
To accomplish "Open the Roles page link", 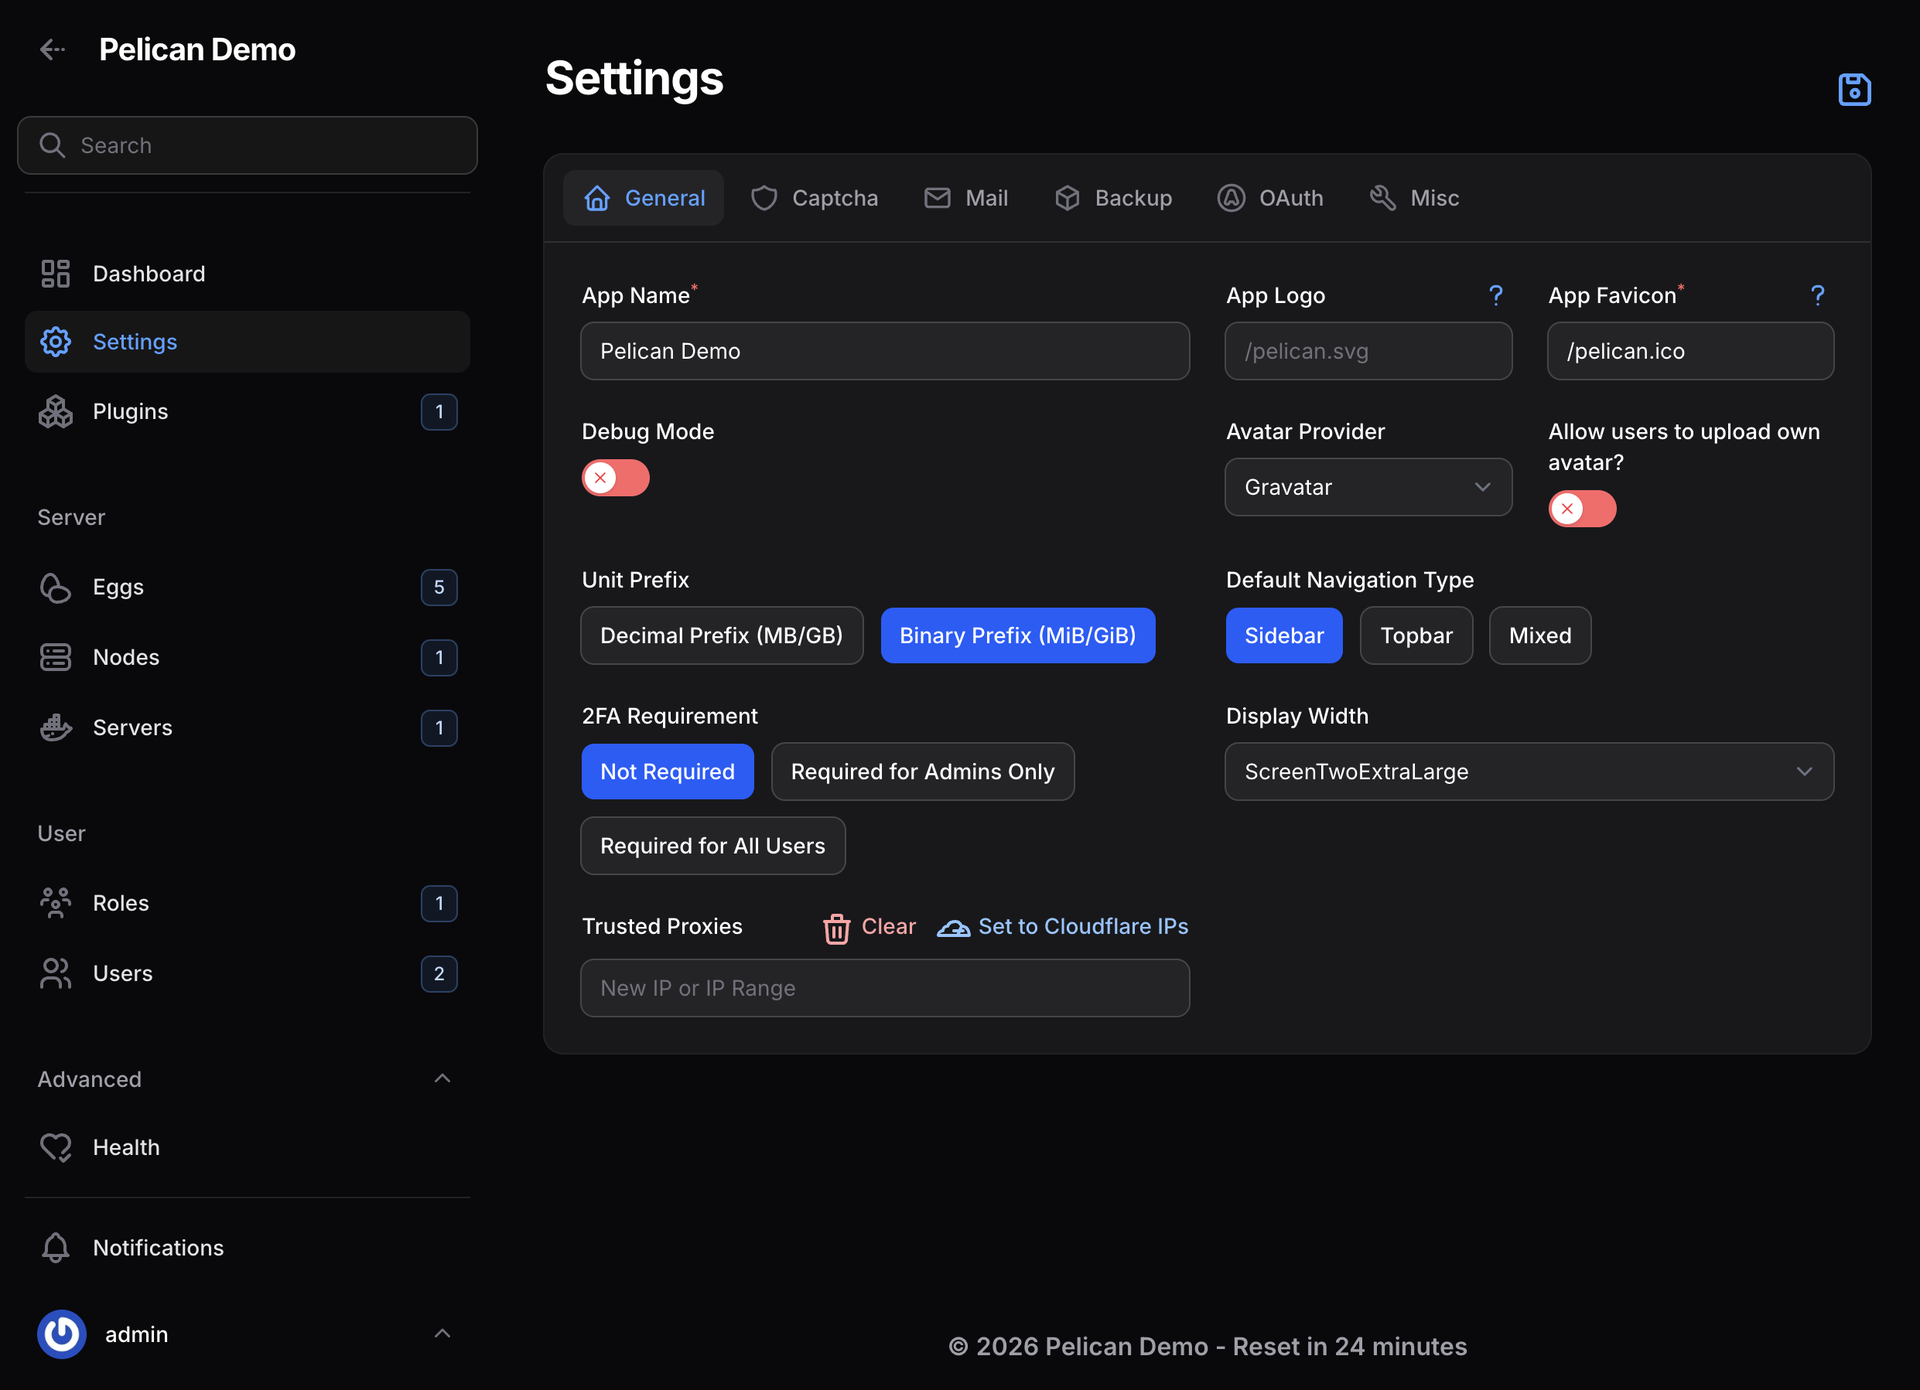I will point(247,904).
